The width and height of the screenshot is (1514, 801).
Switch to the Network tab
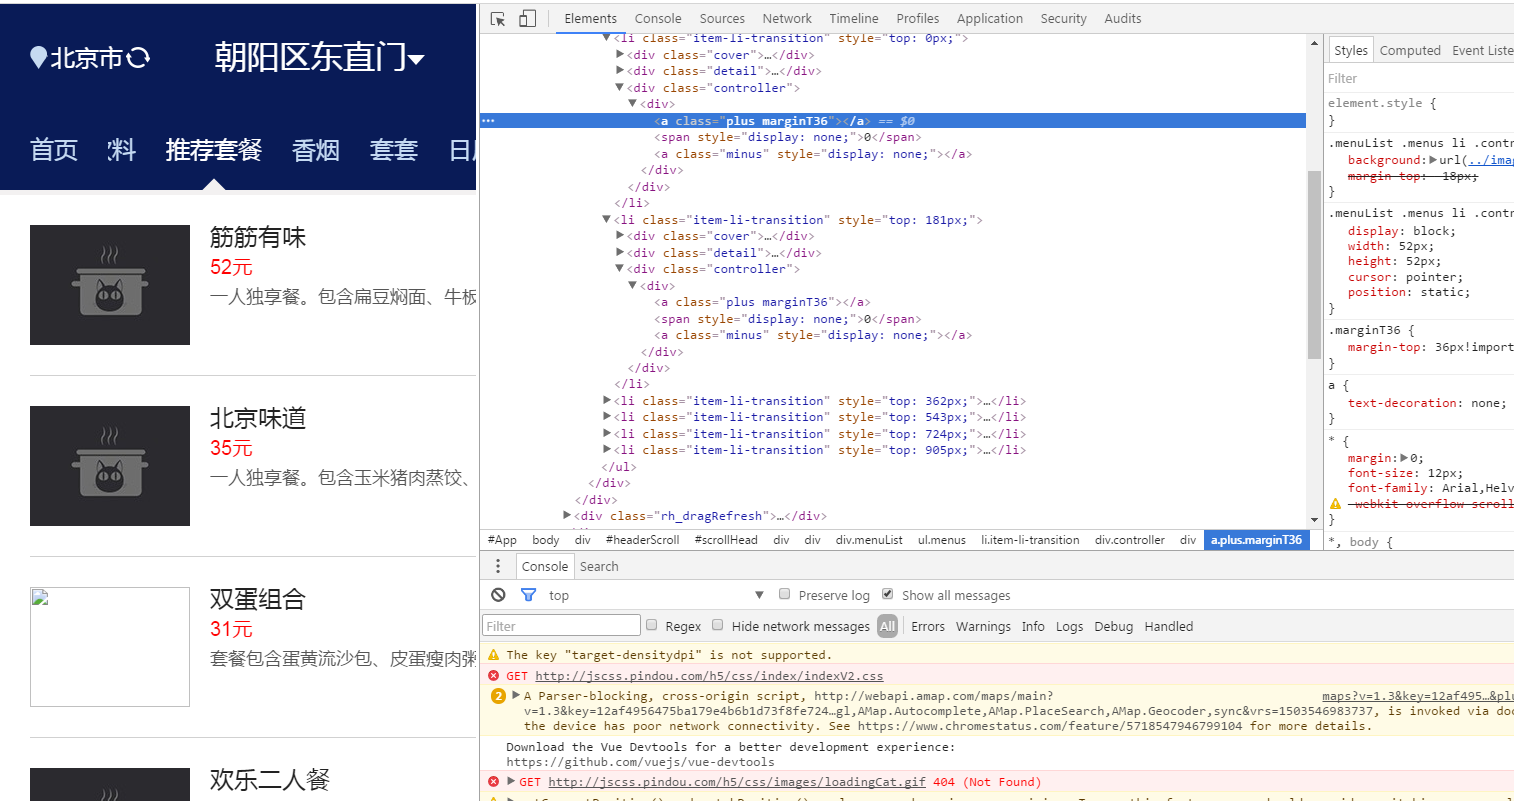pyautogui.click(x=787, y=18)
